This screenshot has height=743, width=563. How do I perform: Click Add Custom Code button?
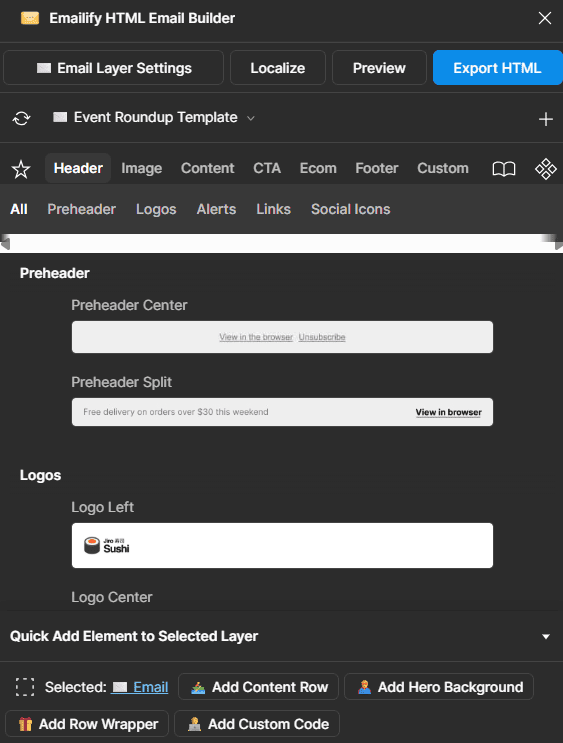click(x=257, y=724)
